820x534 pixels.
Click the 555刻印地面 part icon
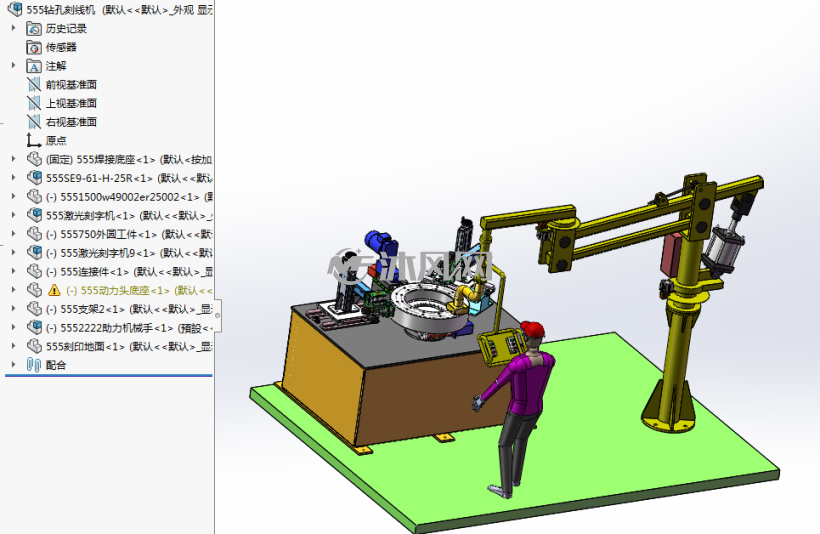[x=34, y=346]
